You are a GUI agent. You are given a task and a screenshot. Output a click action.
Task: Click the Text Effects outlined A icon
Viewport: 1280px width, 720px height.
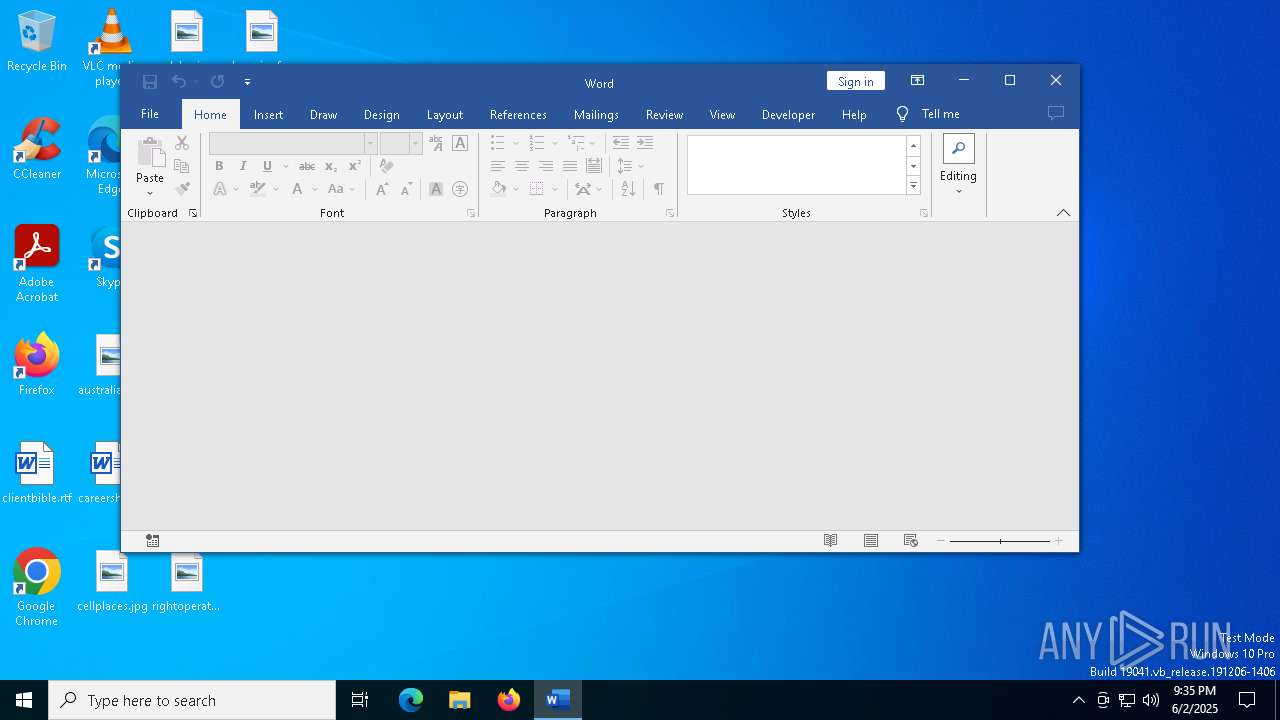tap(220, 189)
